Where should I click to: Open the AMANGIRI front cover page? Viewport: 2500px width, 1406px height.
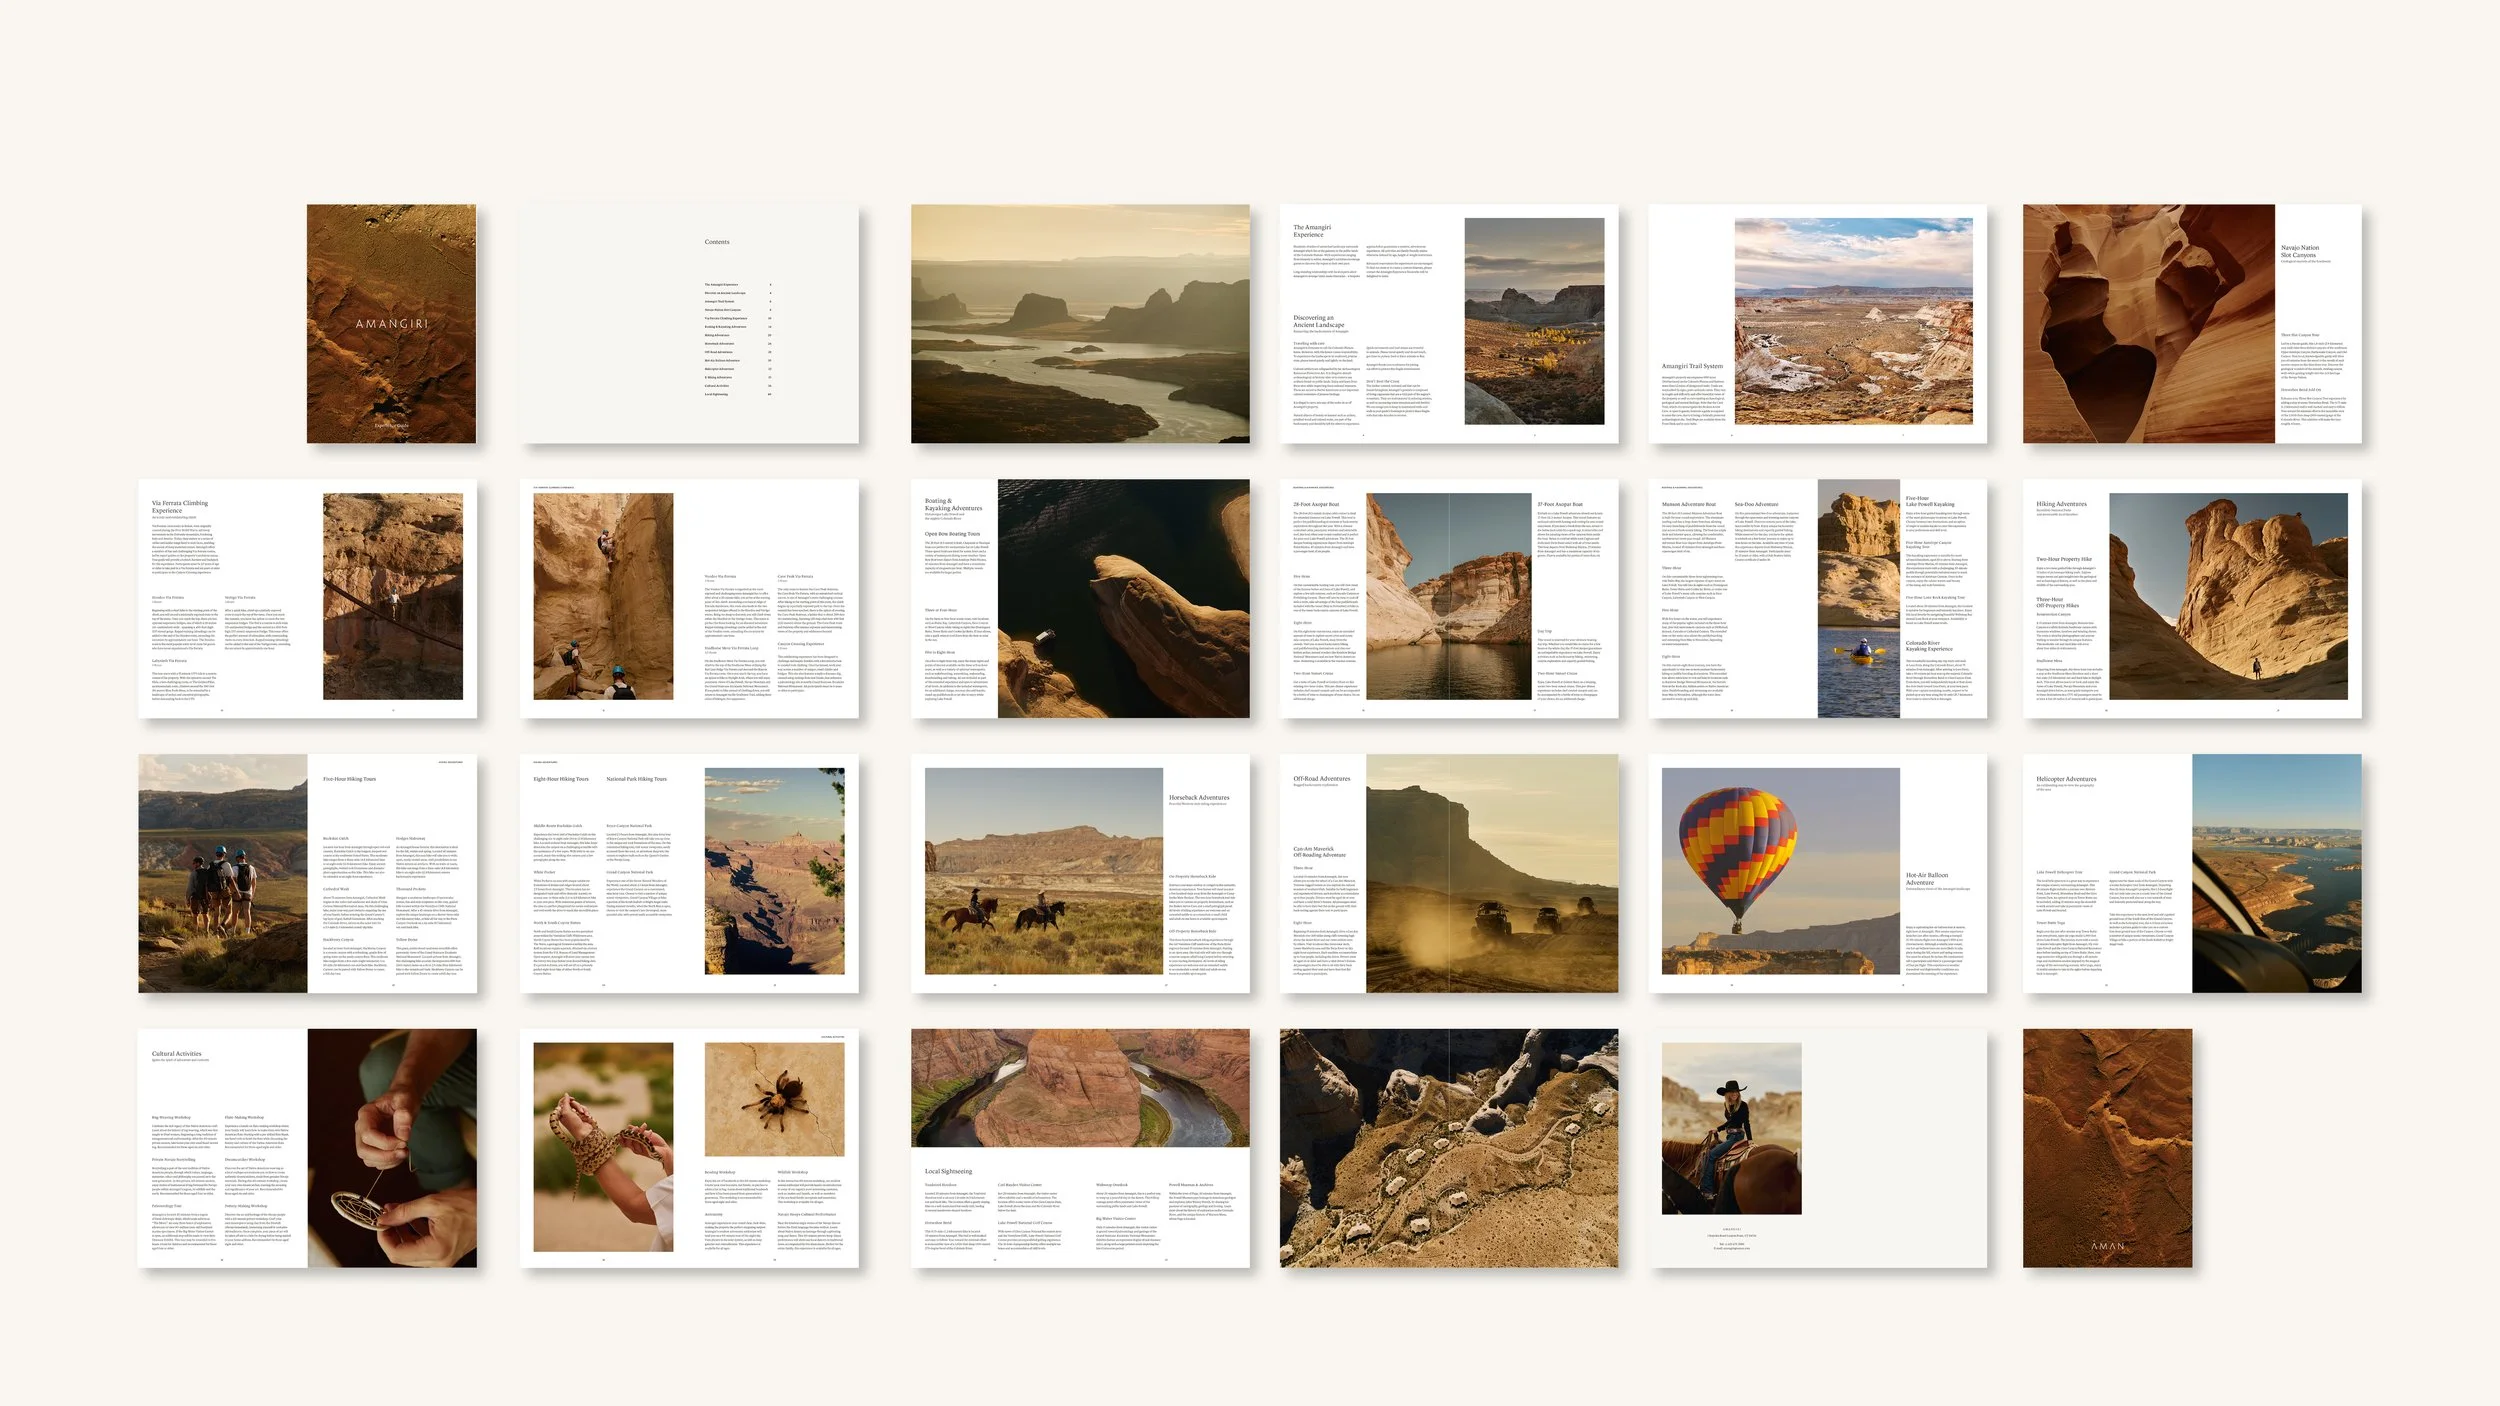point(391,324)
